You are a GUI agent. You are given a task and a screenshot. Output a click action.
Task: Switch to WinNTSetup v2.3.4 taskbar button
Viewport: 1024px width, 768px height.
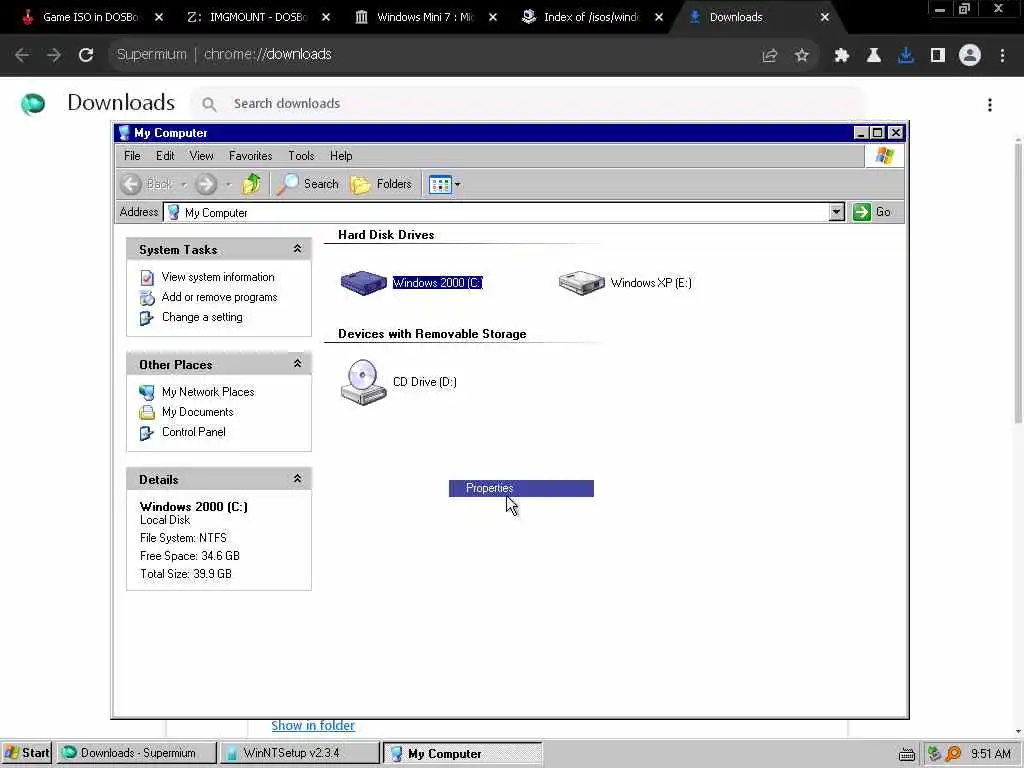click(x=299, y=753)
